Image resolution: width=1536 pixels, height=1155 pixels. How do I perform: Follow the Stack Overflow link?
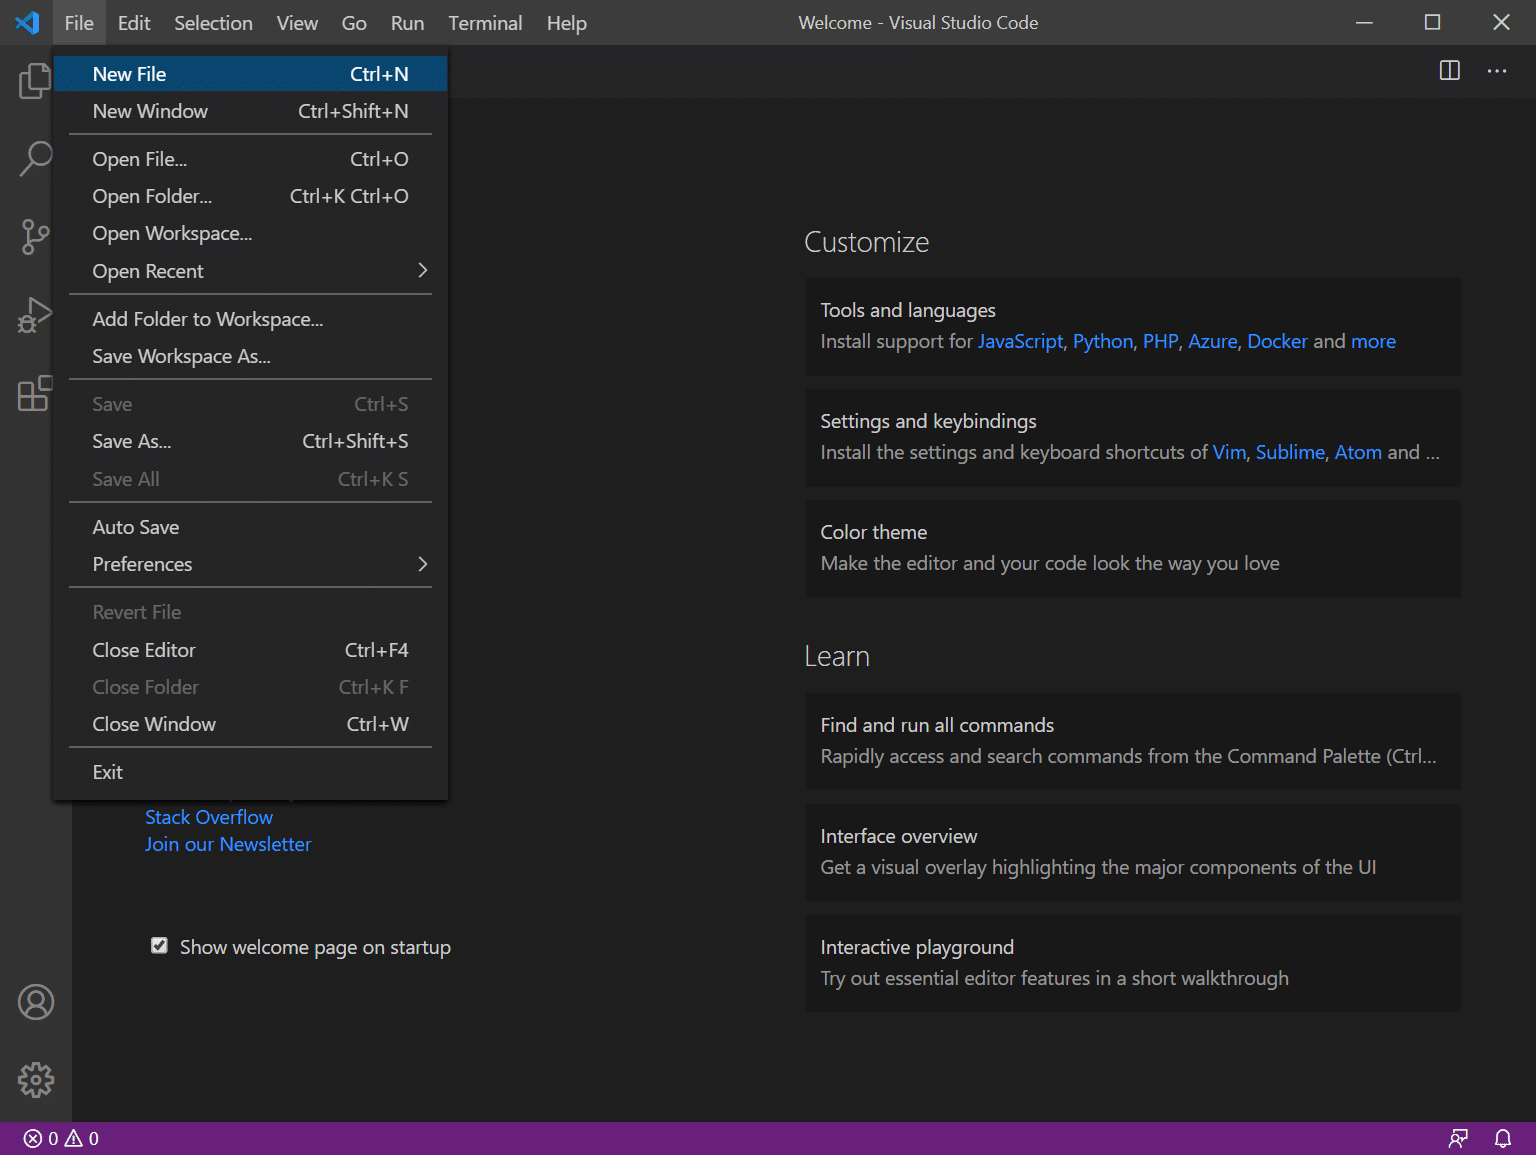209,817
